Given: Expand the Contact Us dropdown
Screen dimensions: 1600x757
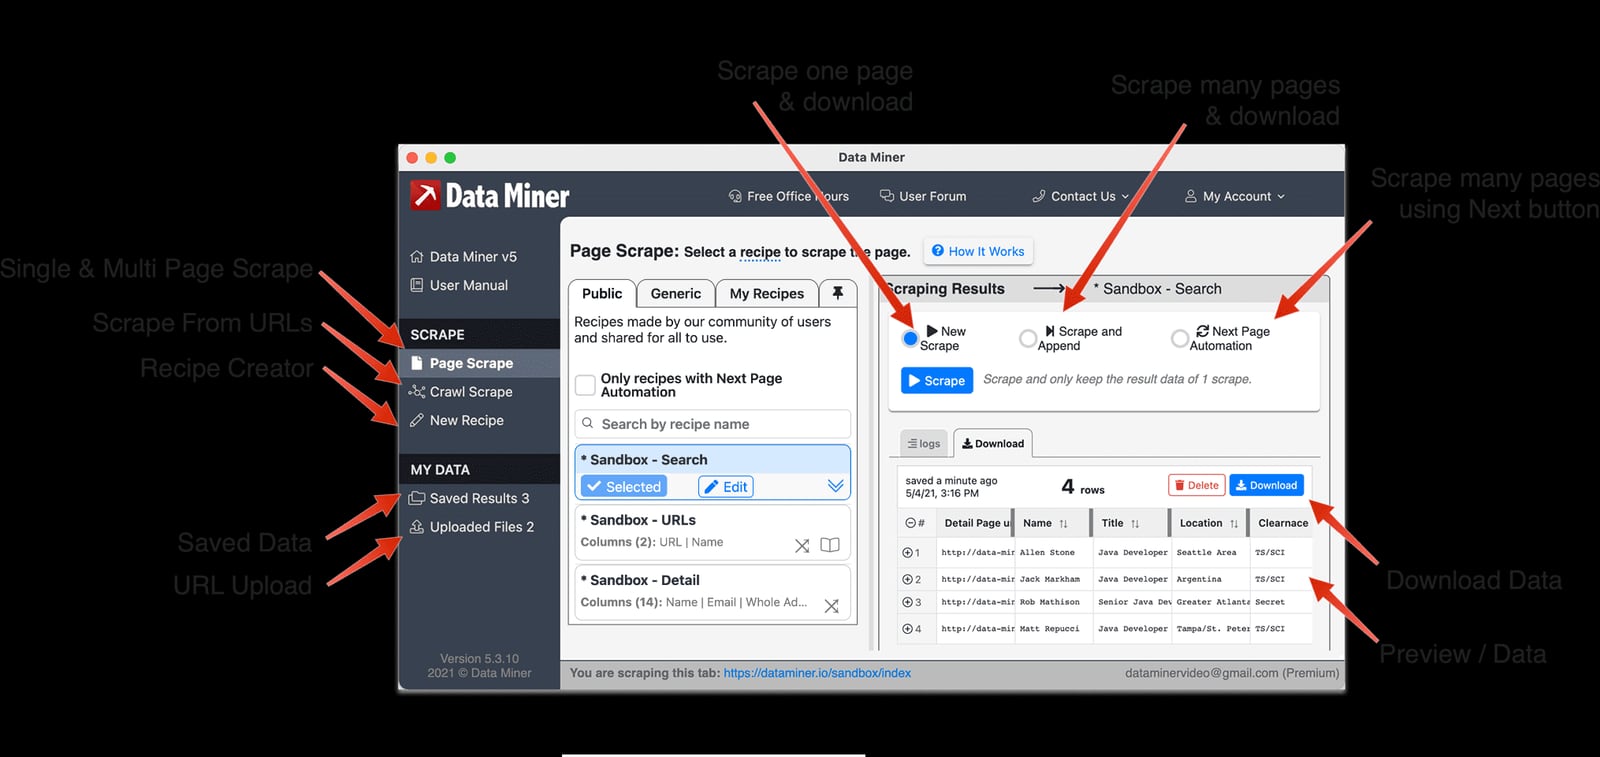Looking at the screenshot, I should (1081, 196).
